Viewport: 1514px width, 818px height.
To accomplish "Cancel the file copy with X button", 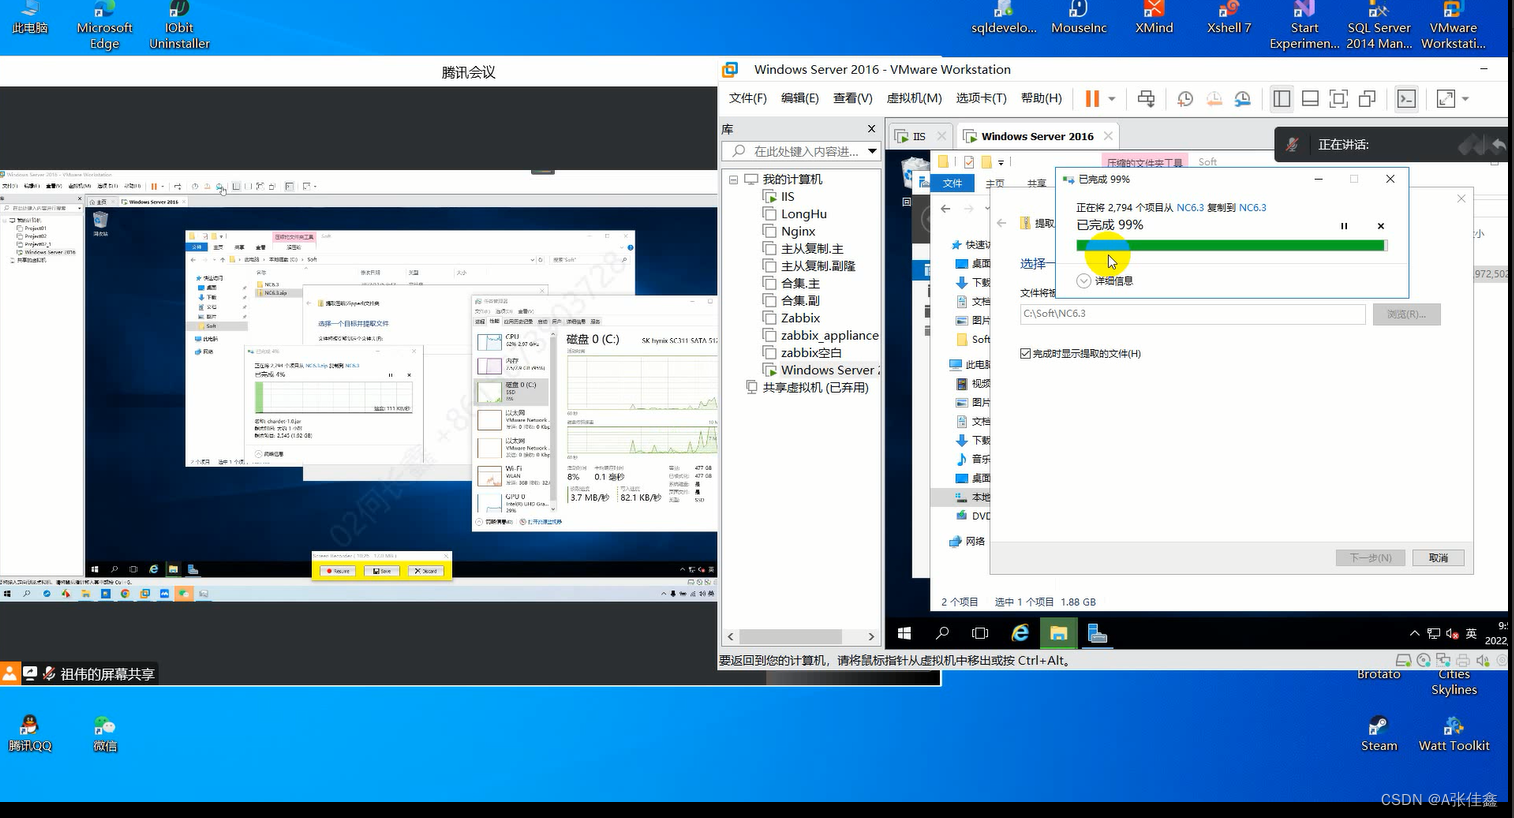I will point(1381,226).
